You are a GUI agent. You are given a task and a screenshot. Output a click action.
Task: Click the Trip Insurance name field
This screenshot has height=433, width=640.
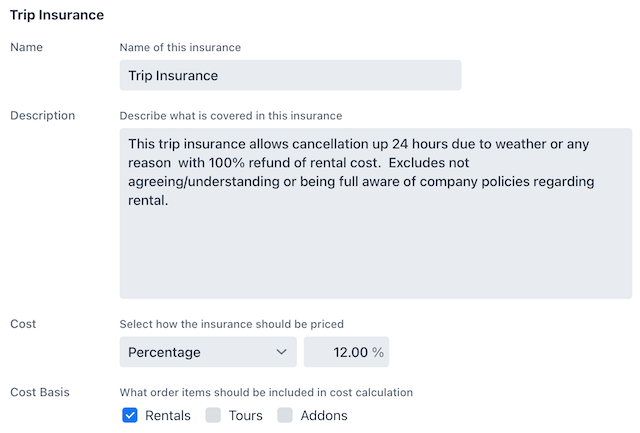290,75
